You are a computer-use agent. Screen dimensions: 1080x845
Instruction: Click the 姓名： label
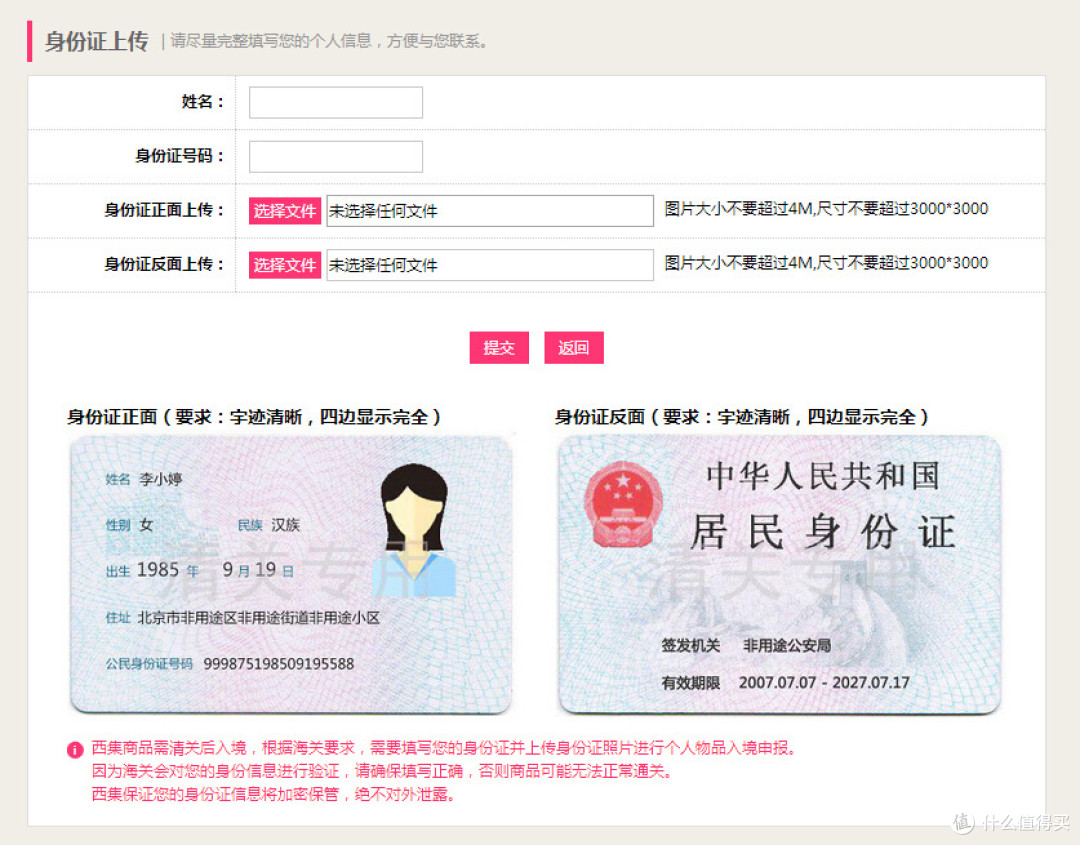click(202, 102)
